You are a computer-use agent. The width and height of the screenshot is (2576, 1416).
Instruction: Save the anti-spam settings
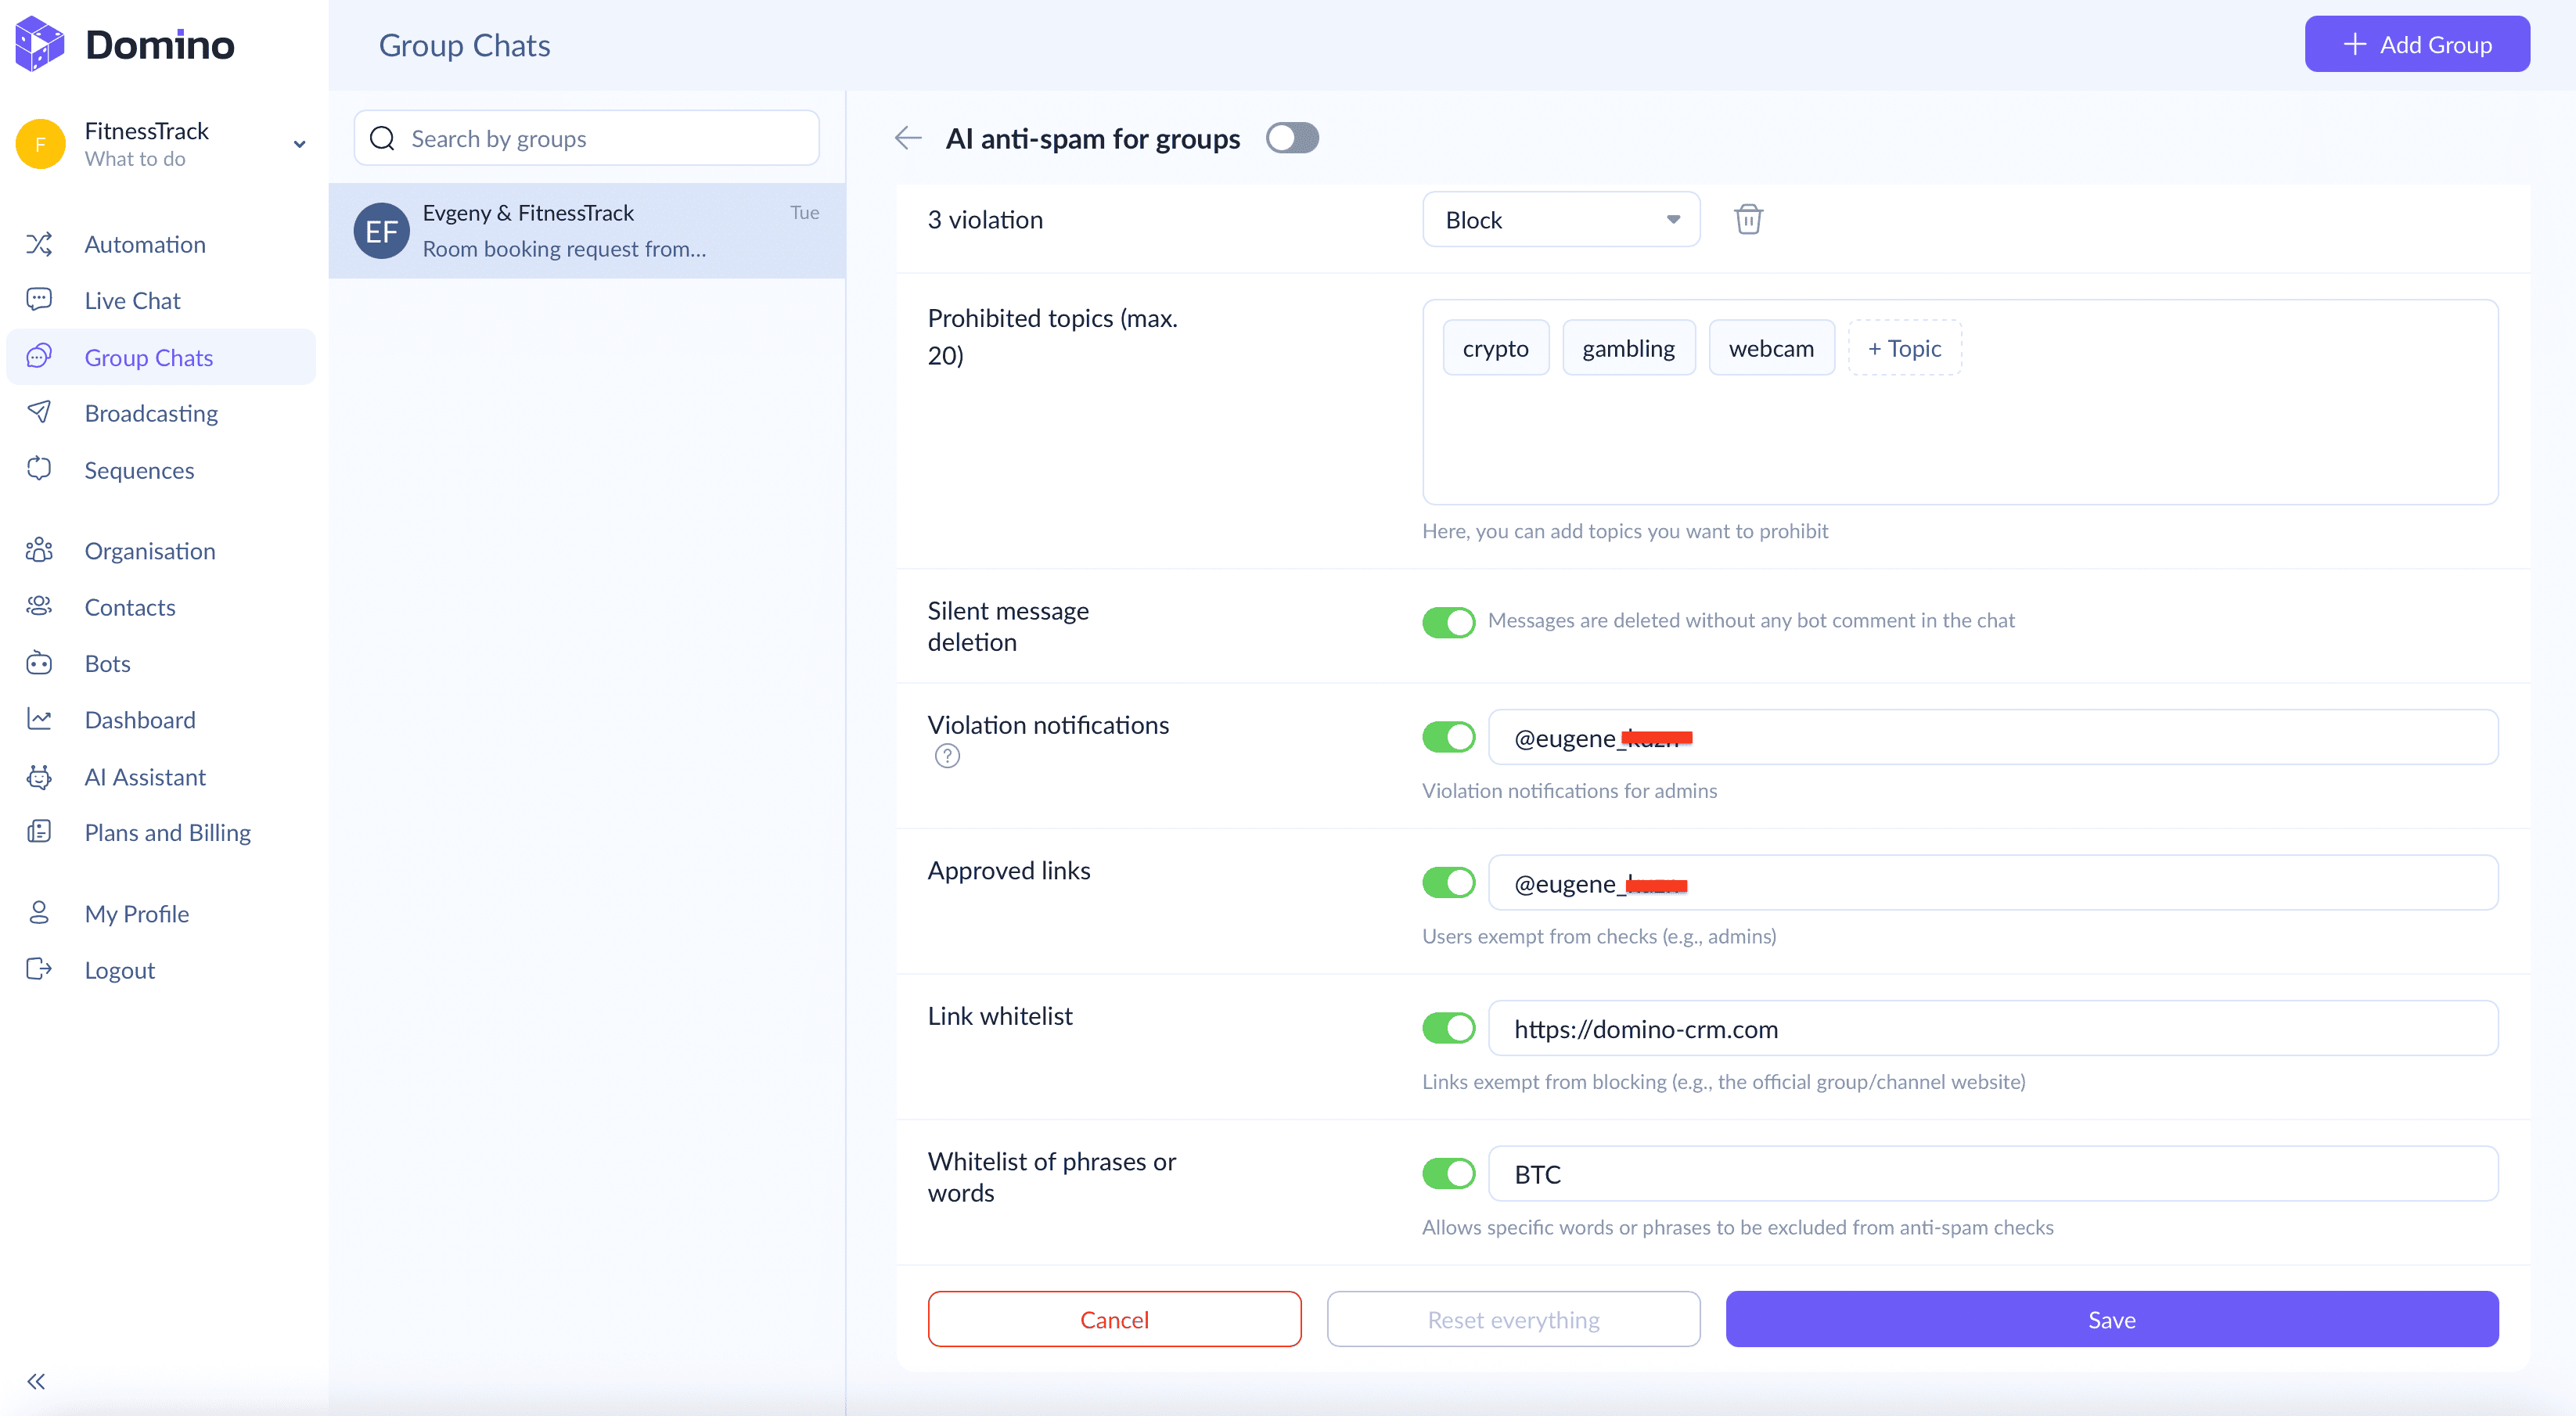click(x=2112, y=1320)
